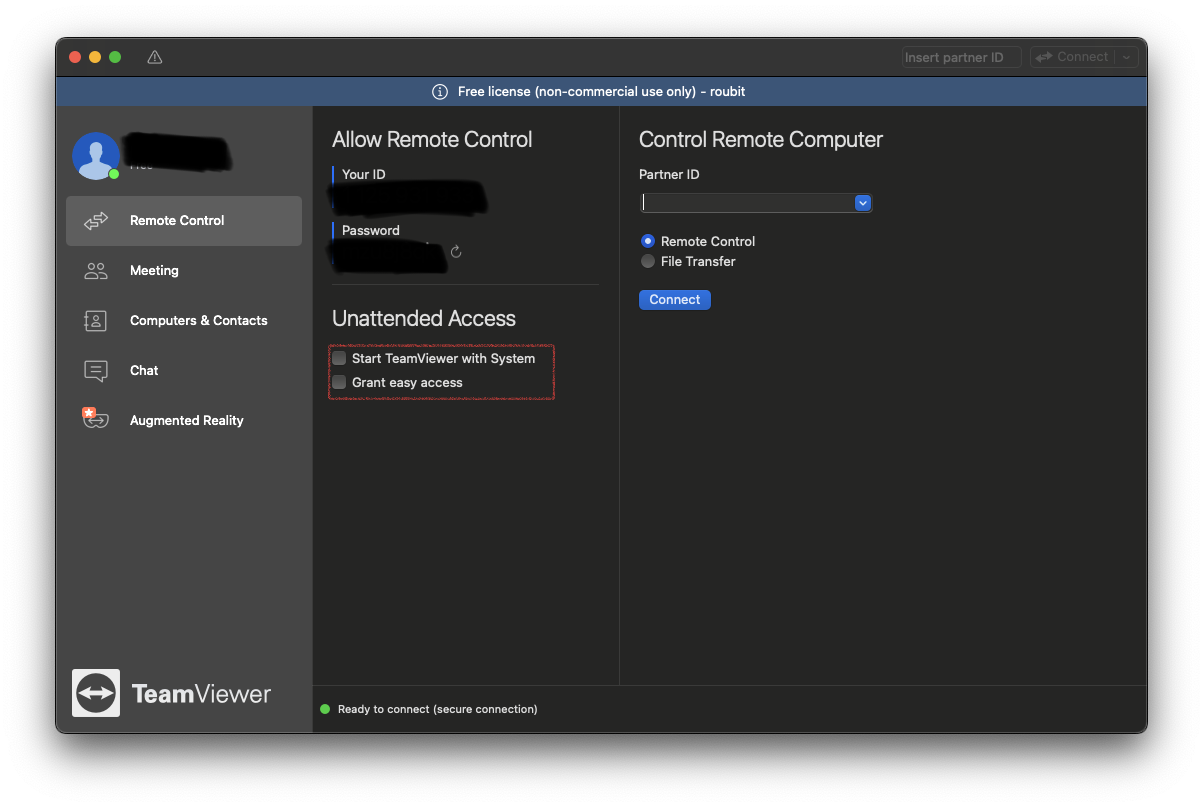This screenshot has width=1203, height=807.
Task: Click the Allow Remote Control heading
Action: coord(432,140)
